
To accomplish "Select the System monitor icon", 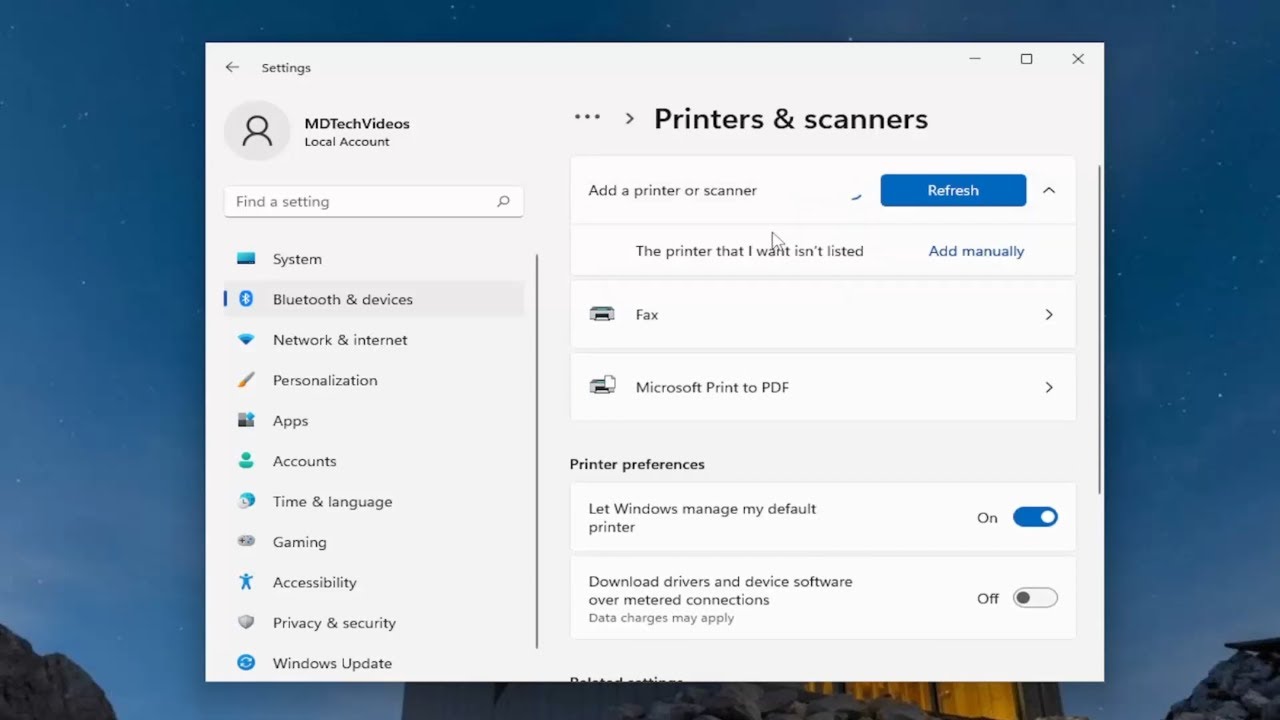I will [246, 258].
